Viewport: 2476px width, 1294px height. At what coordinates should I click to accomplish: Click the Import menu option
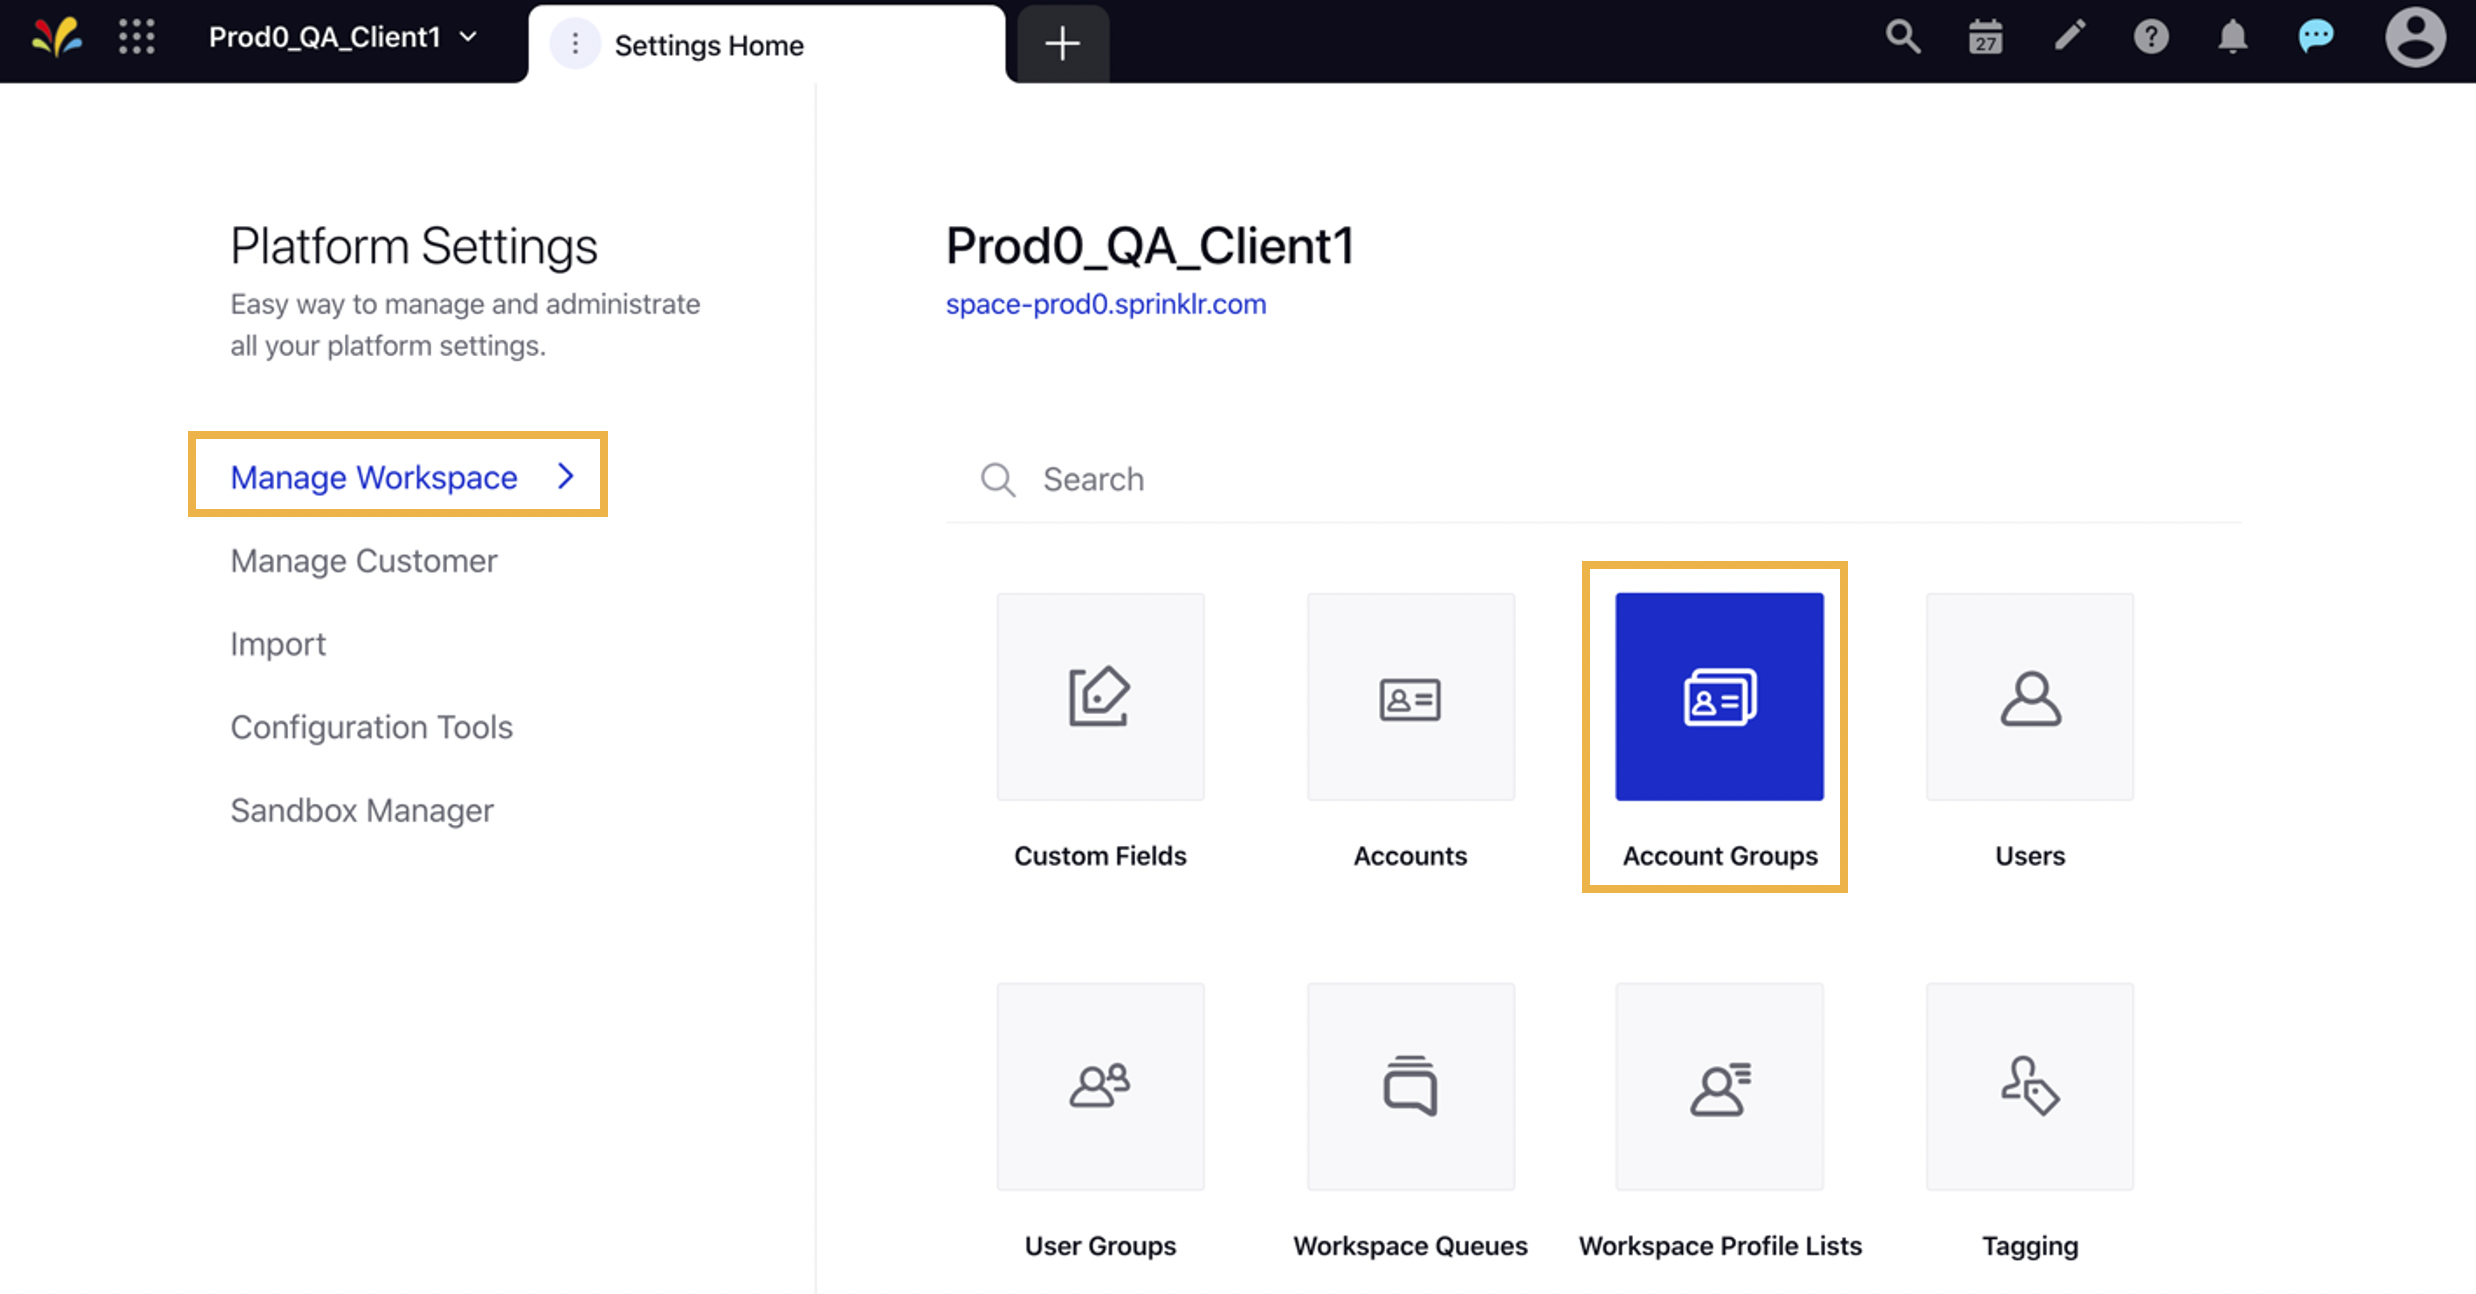click(280, 644)
